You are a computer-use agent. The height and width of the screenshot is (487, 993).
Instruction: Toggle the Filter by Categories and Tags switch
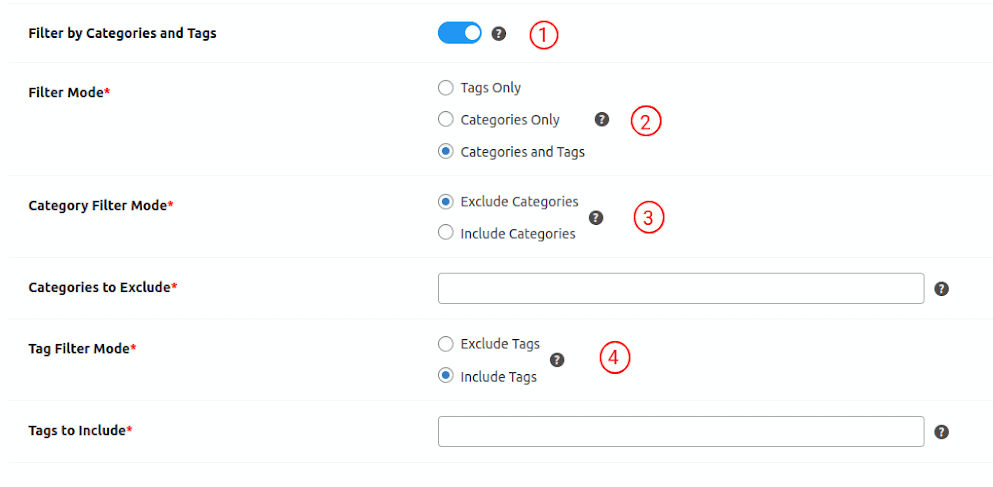460,33
